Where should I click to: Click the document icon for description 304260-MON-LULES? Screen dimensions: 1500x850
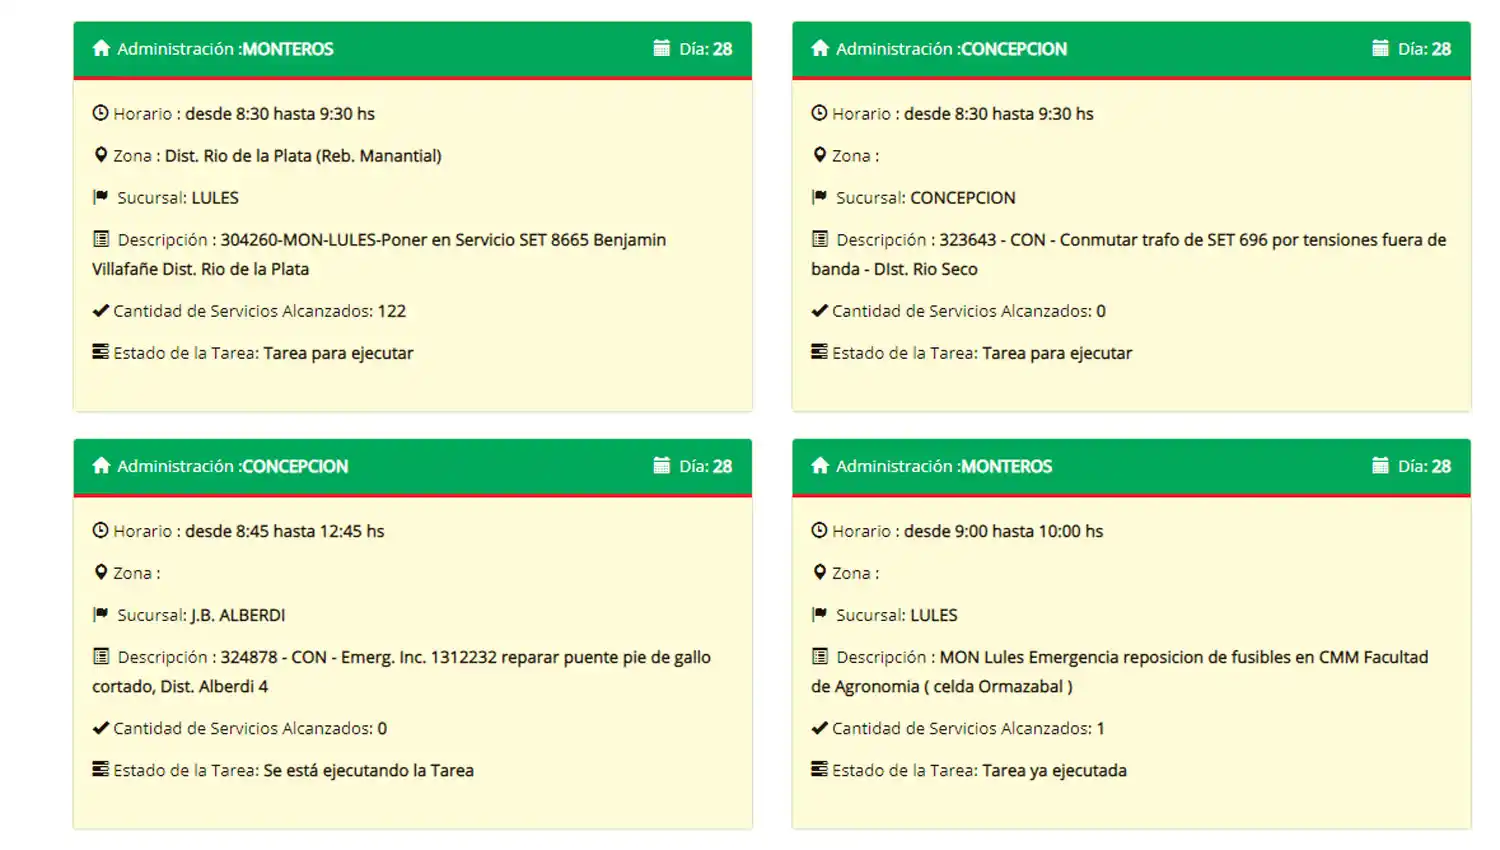tap(100, 239)
